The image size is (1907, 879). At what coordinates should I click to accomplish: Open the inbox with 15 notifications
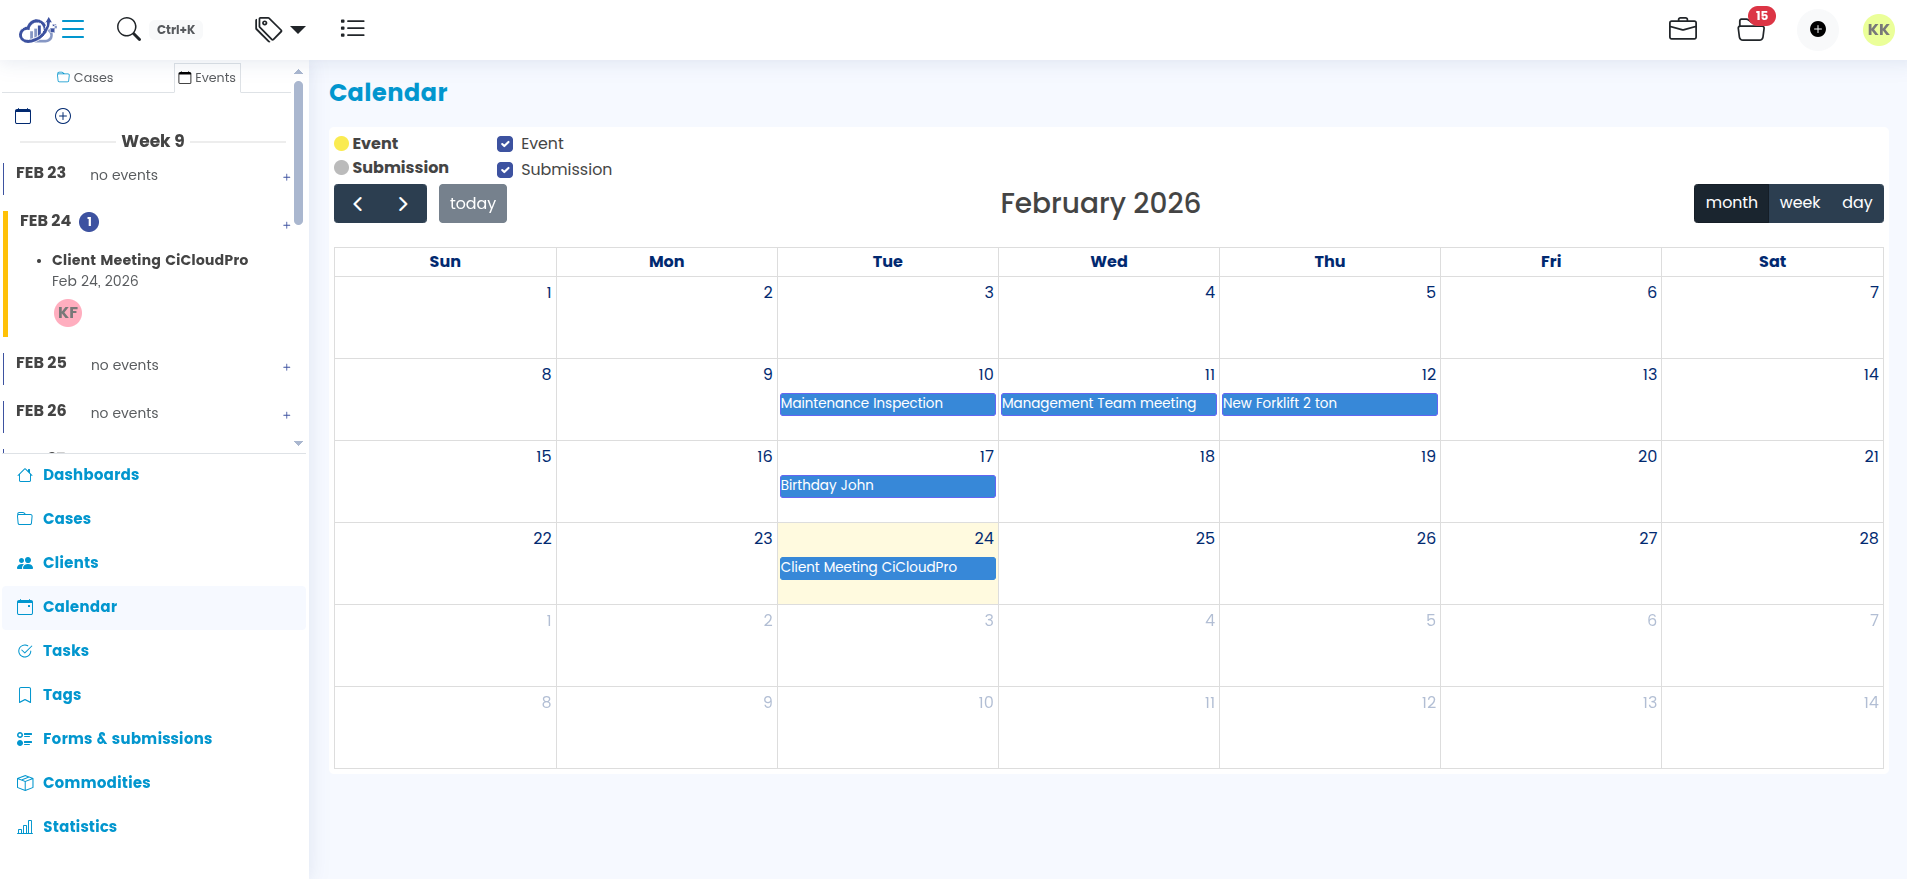pyautogui.click(x=1751, y=29)
